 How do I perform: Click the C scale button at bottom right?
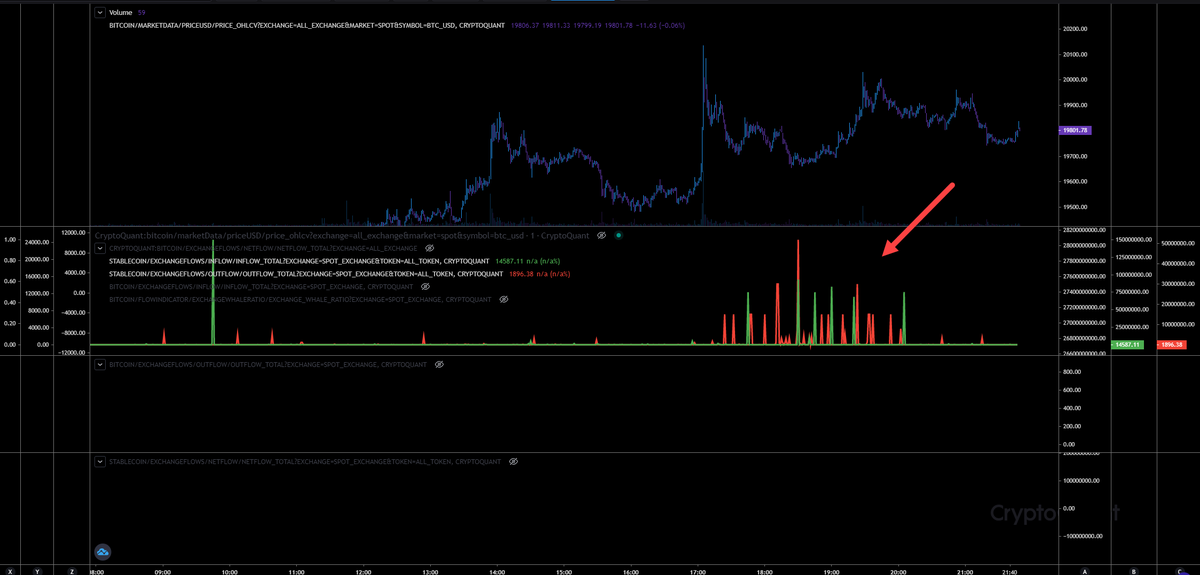point(1179,570)
